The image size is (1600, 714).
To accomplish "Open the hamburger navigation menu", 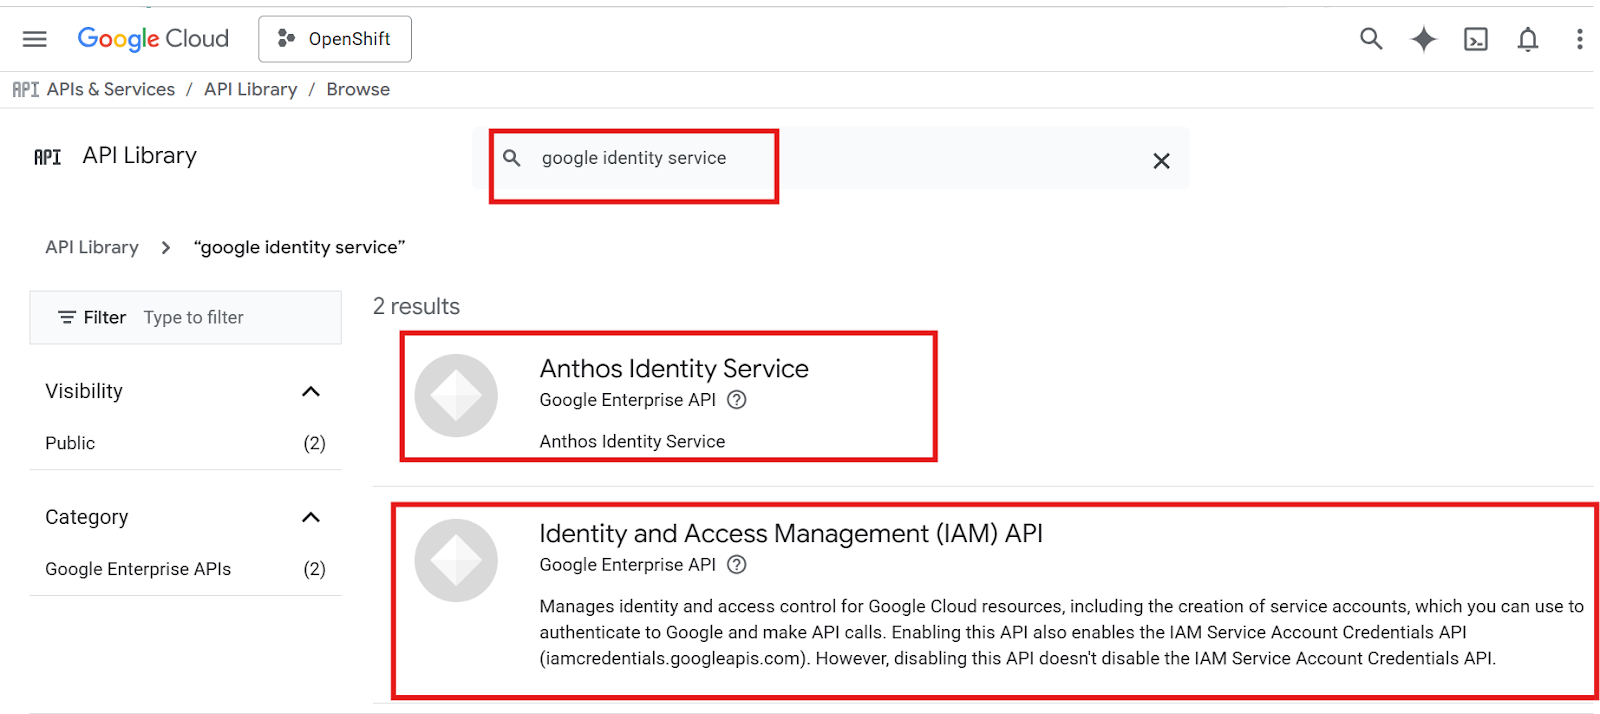I will (35, 39).
